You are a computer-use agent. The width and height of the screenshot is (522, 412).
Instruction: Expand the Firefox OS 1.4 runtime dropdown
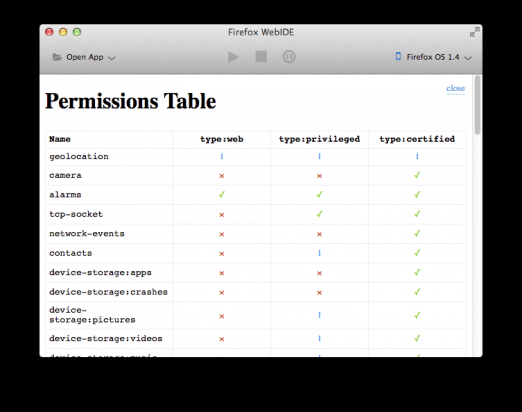point(433,57)
